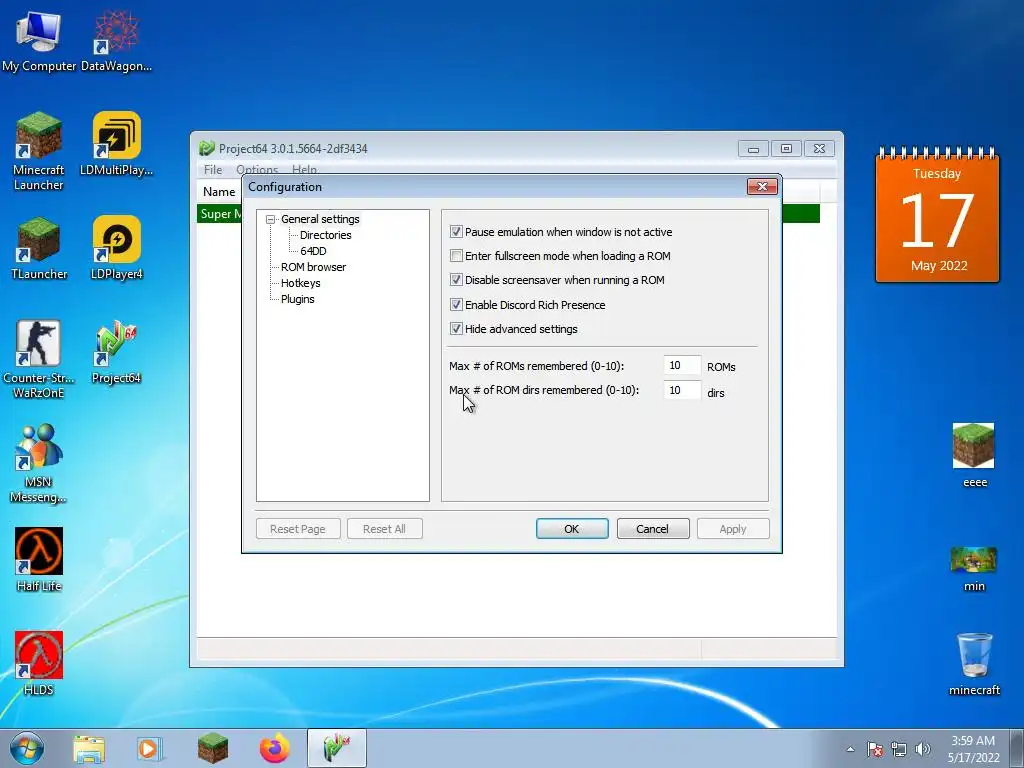Select LDMultiPlayer desktop shortcut

click(x=116, y=144)
